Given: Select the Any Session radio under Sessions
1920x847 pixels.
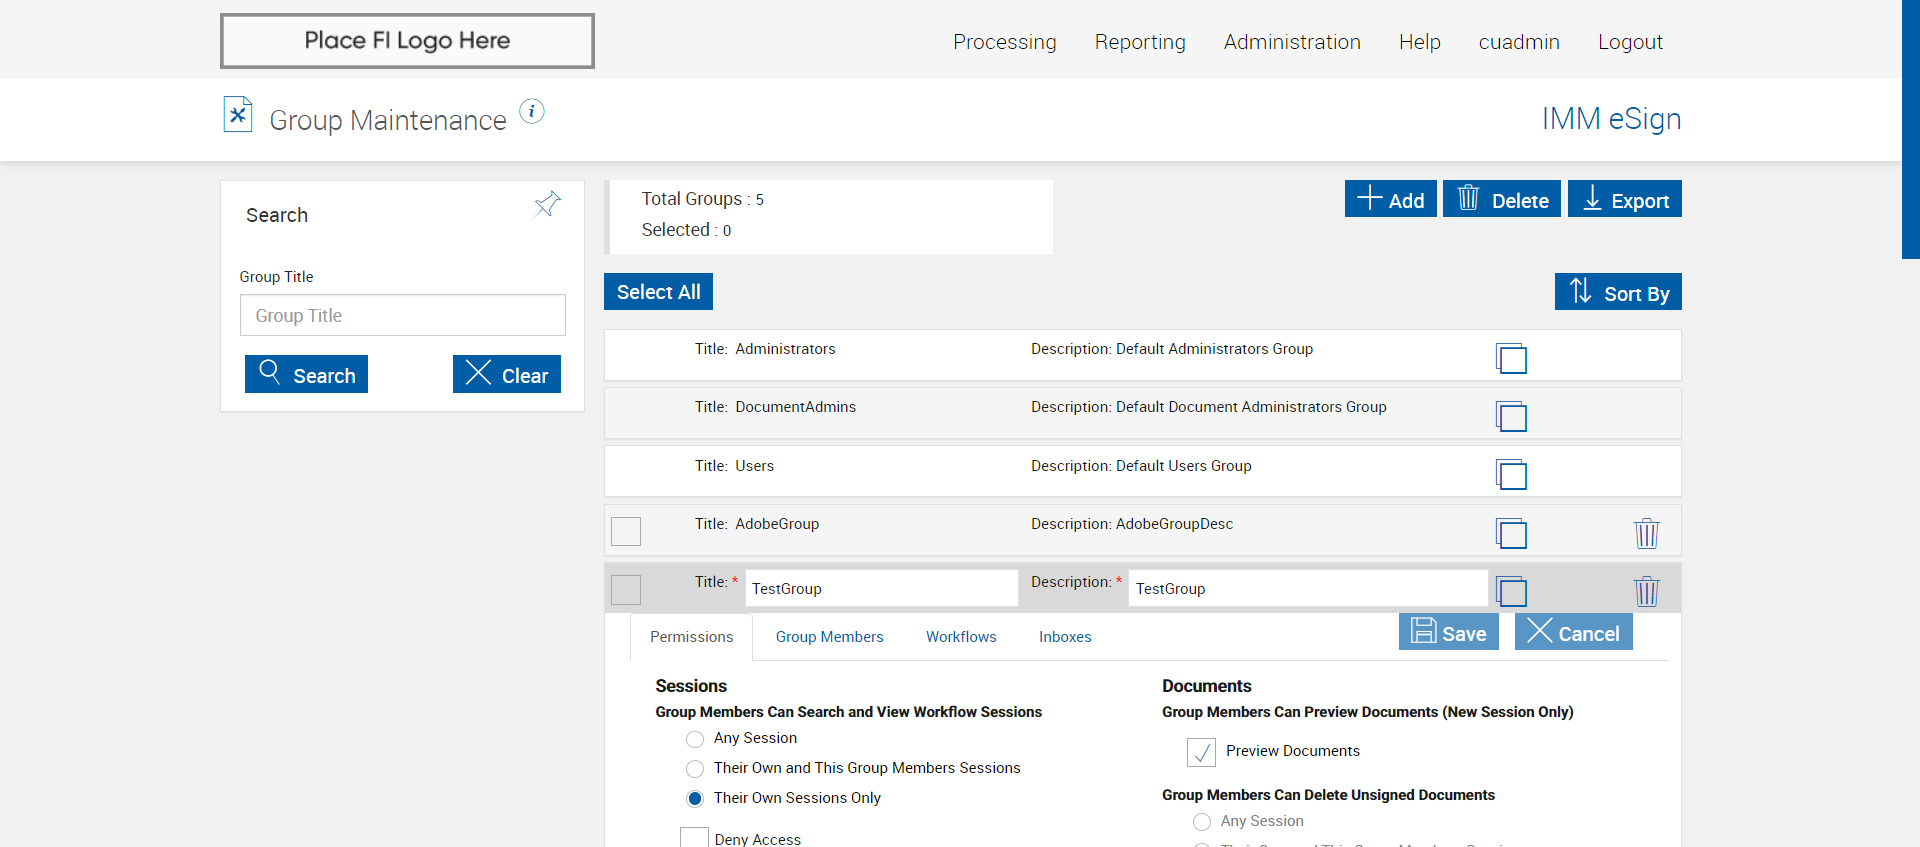Looking at the screenshot, I should tap(695, 739).
